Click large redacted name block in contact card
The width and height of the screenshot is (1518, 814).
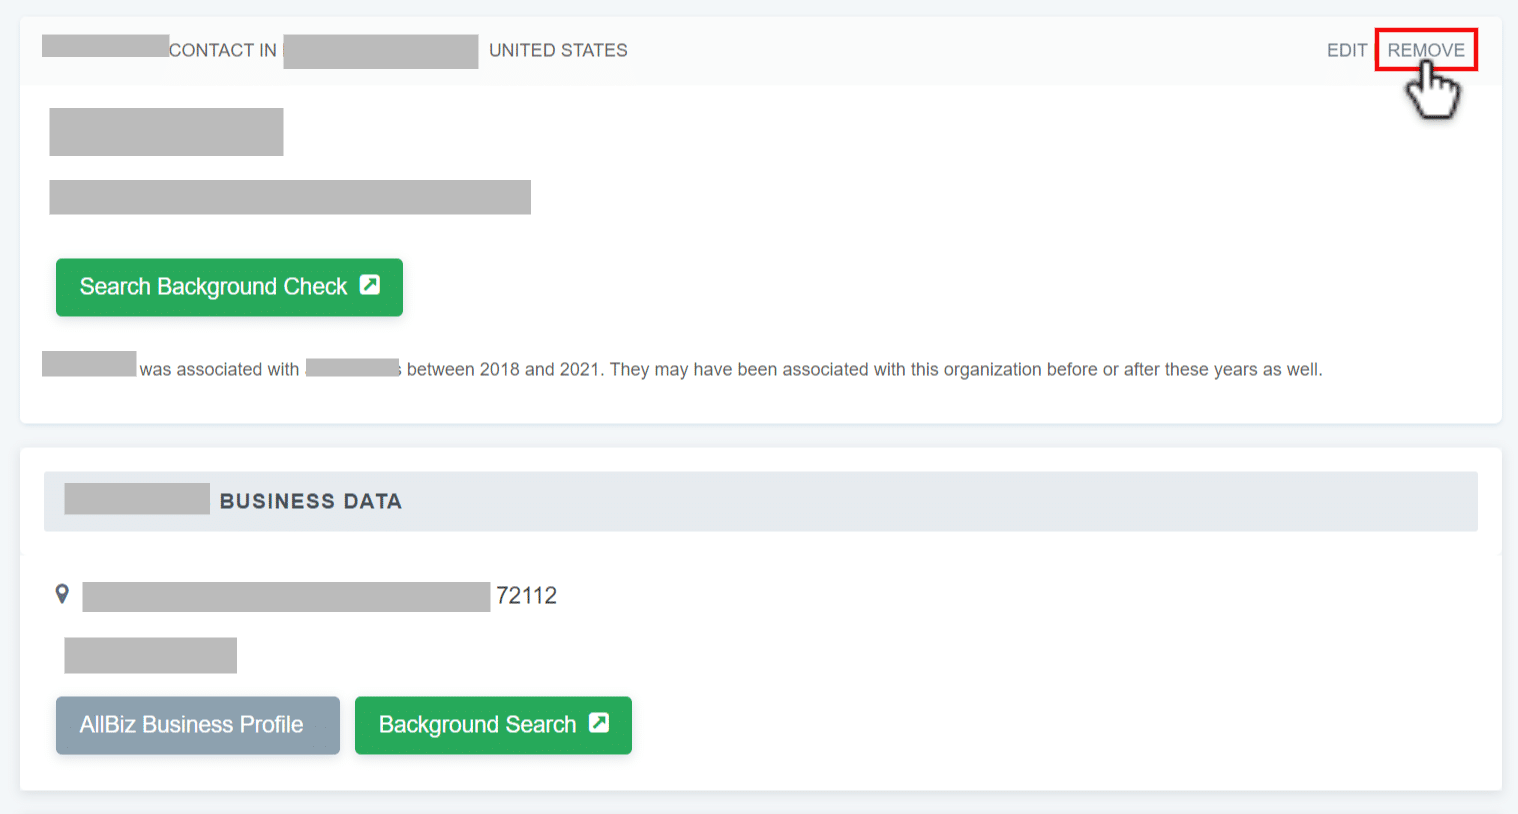coord(166,132)
